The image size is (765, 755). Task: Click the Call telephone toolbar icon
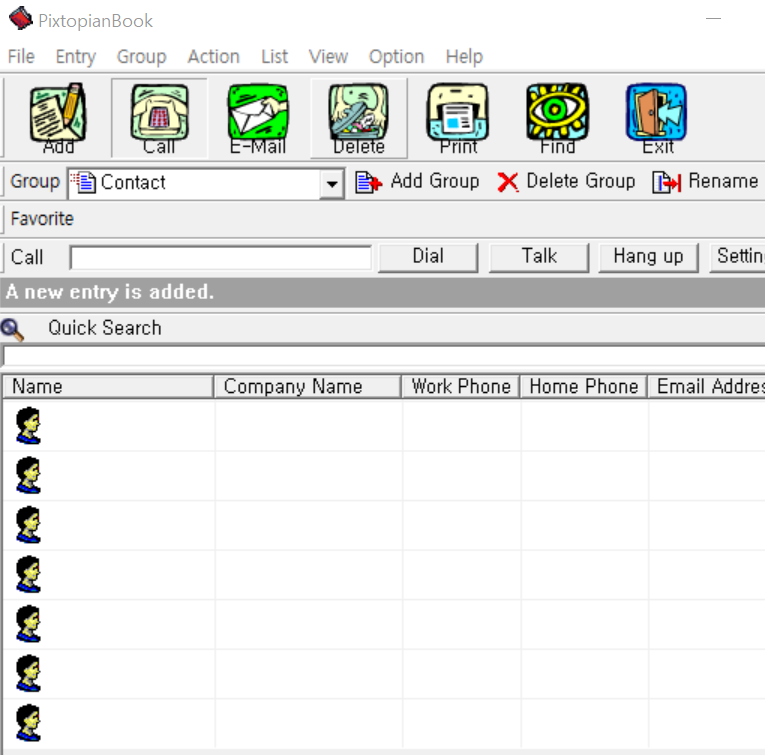pos(160,119)
